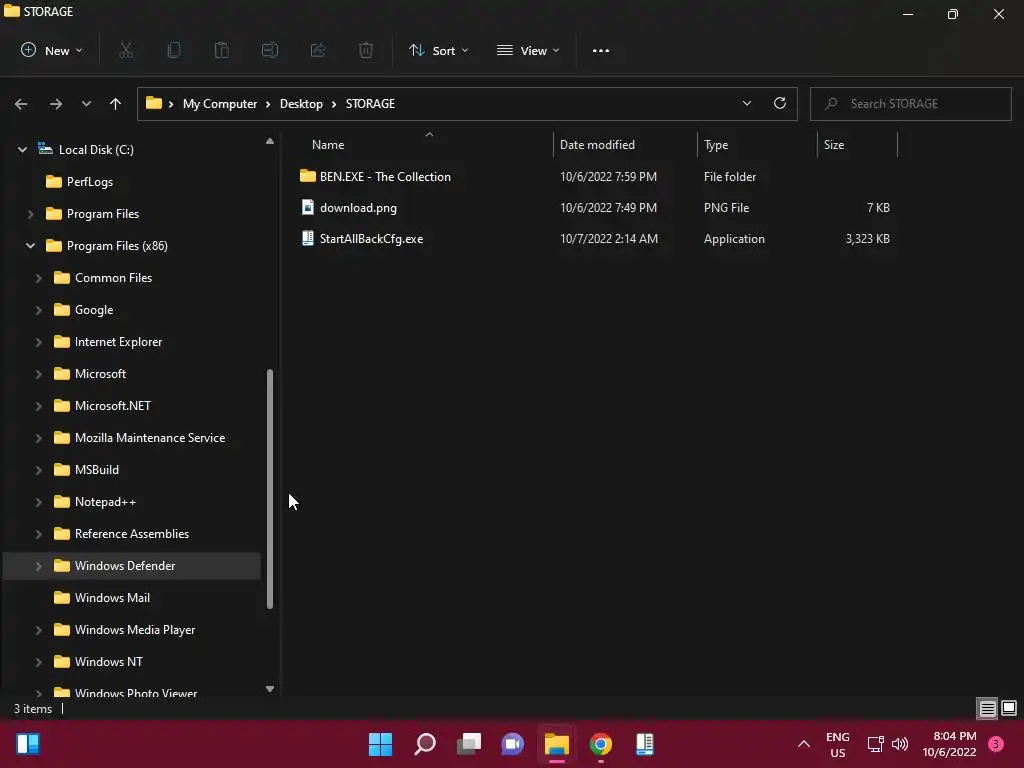Image resolution: width=1024 pixels, height=768 pixels.
Task: Select Microsoft.NET folder in tree
Action: 103,406
